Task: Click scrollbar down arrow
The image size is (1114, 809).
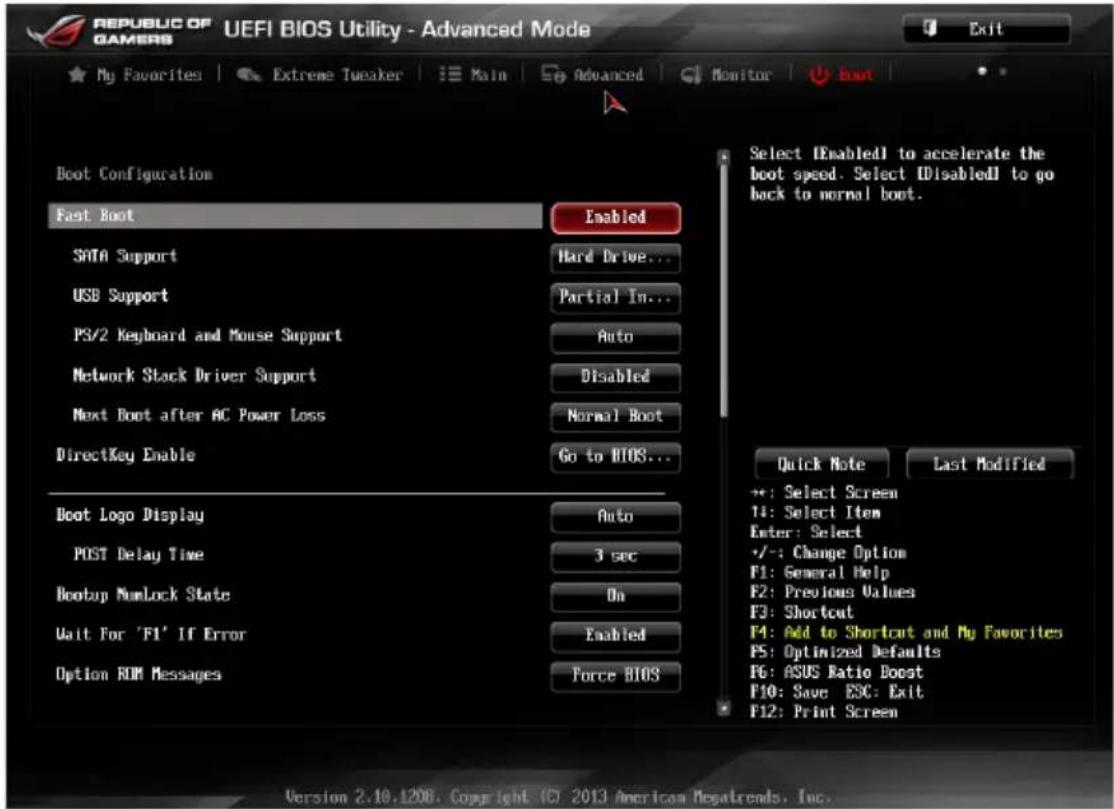Action: [723, 707]
